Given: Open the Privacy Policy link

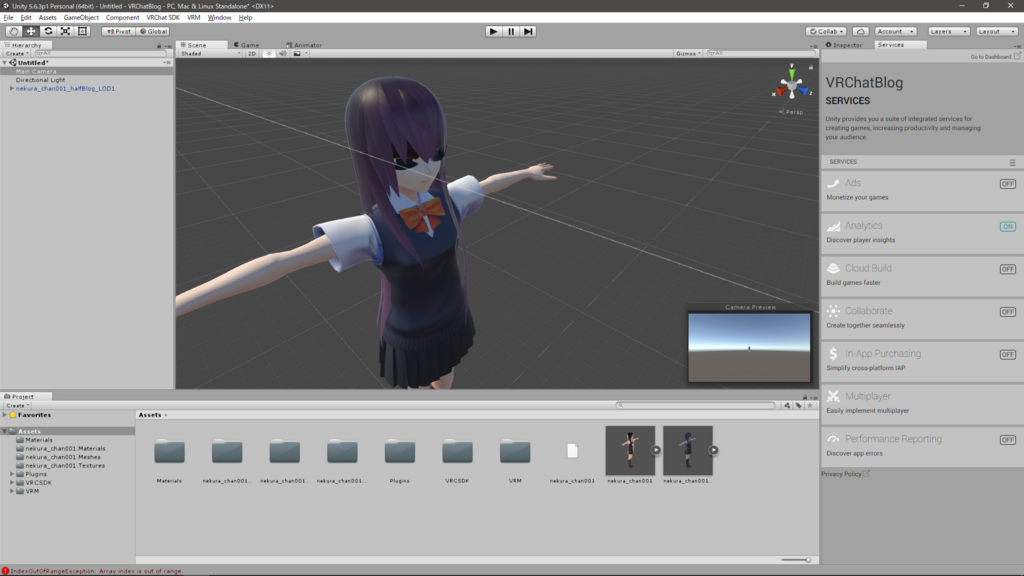Looking at the screenshot, I should click(845, 474).
